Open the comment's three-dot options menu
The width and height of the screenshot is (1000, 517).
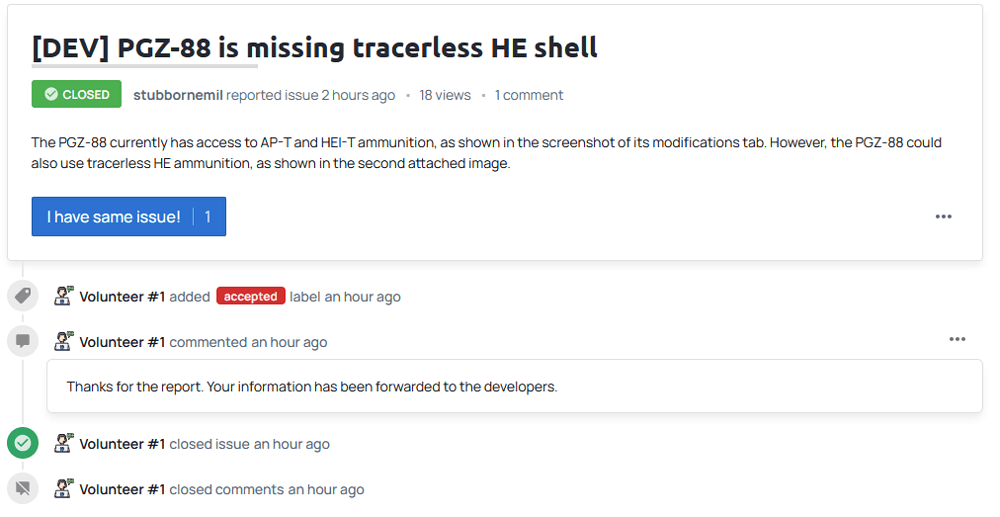click(x=957, y=339)
